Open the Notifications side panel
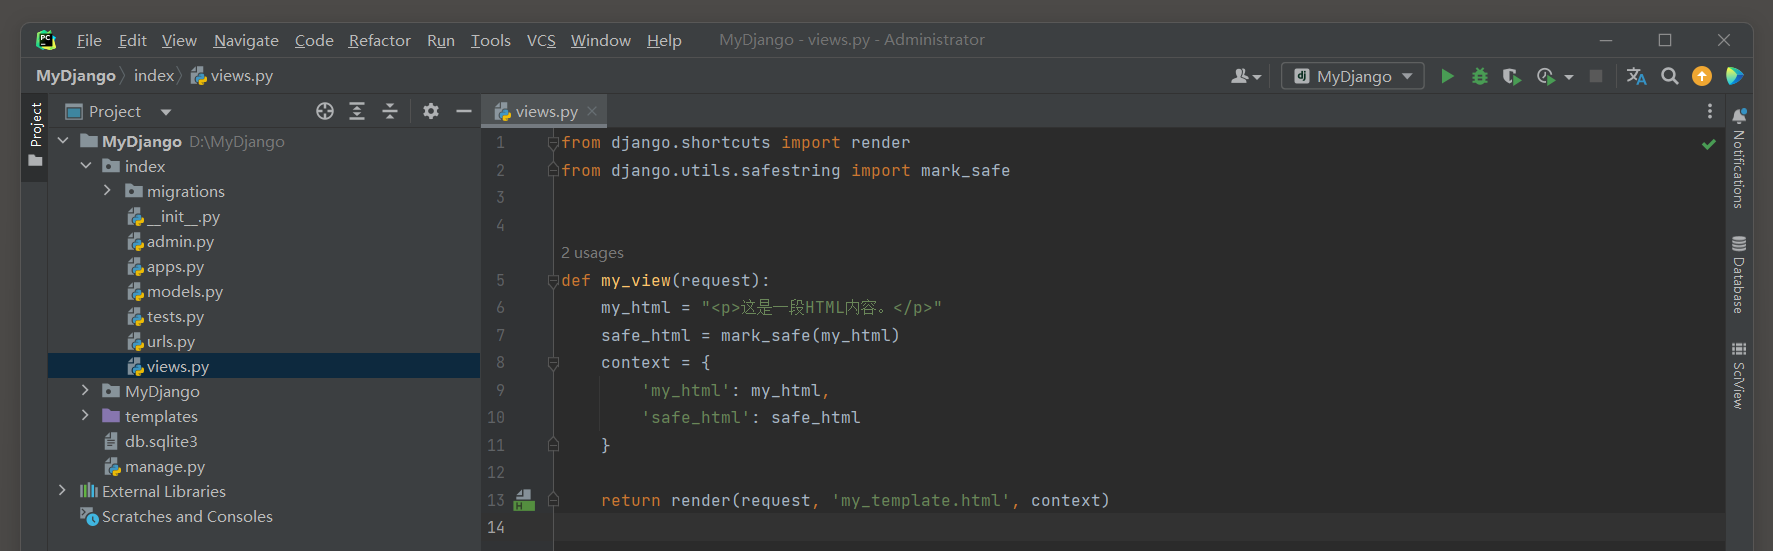The image size is (1773, 551). pos(1739,158)
